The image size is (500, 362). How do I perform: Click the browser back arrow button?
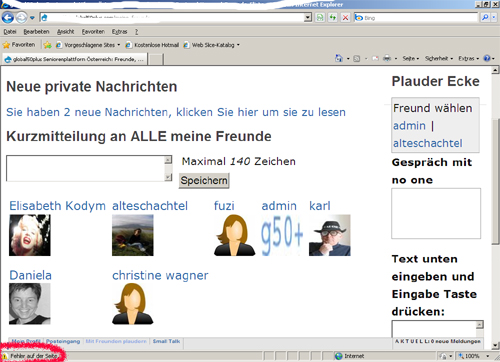point(8,17)
